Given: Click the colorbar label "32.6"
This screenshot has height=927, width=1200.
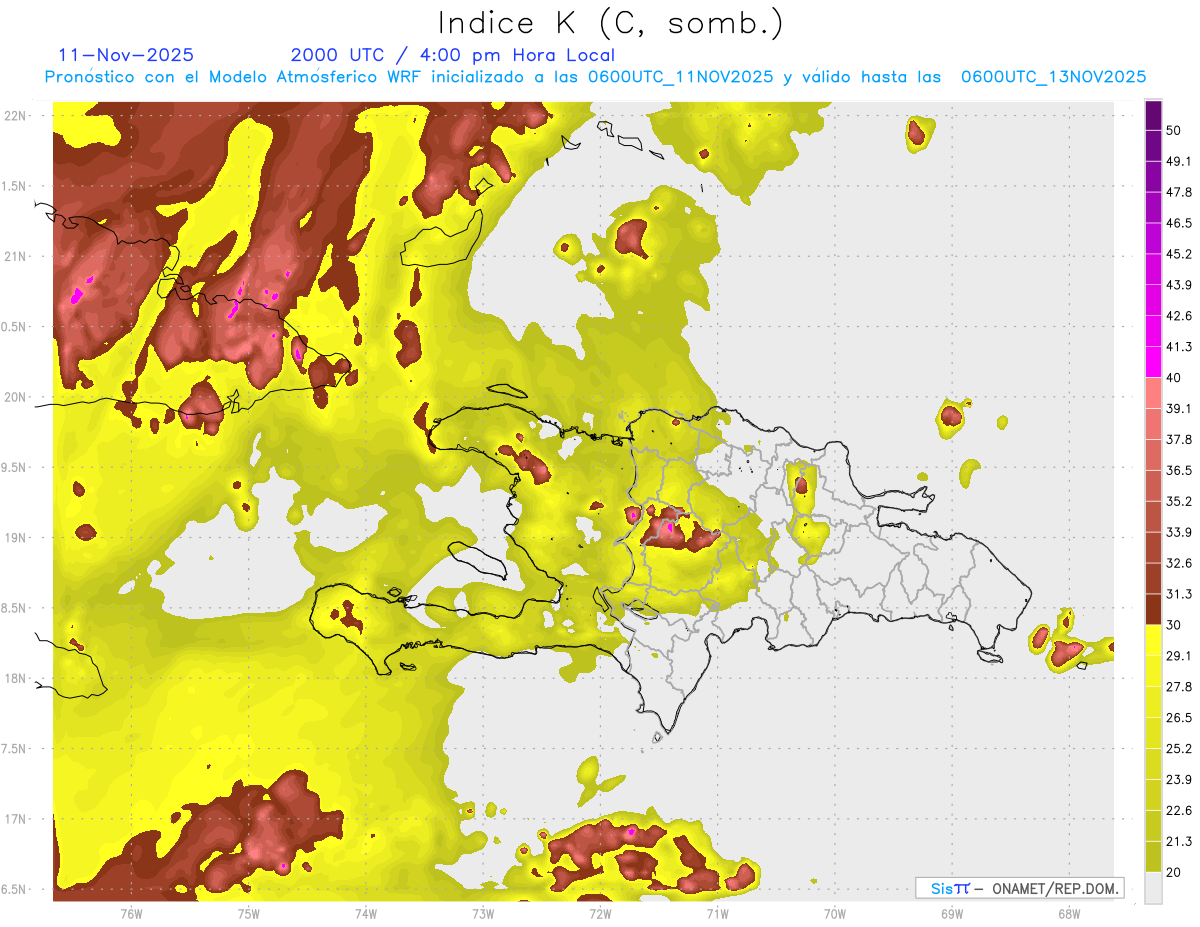Looking at the screenshot, I should (1179, 563).
